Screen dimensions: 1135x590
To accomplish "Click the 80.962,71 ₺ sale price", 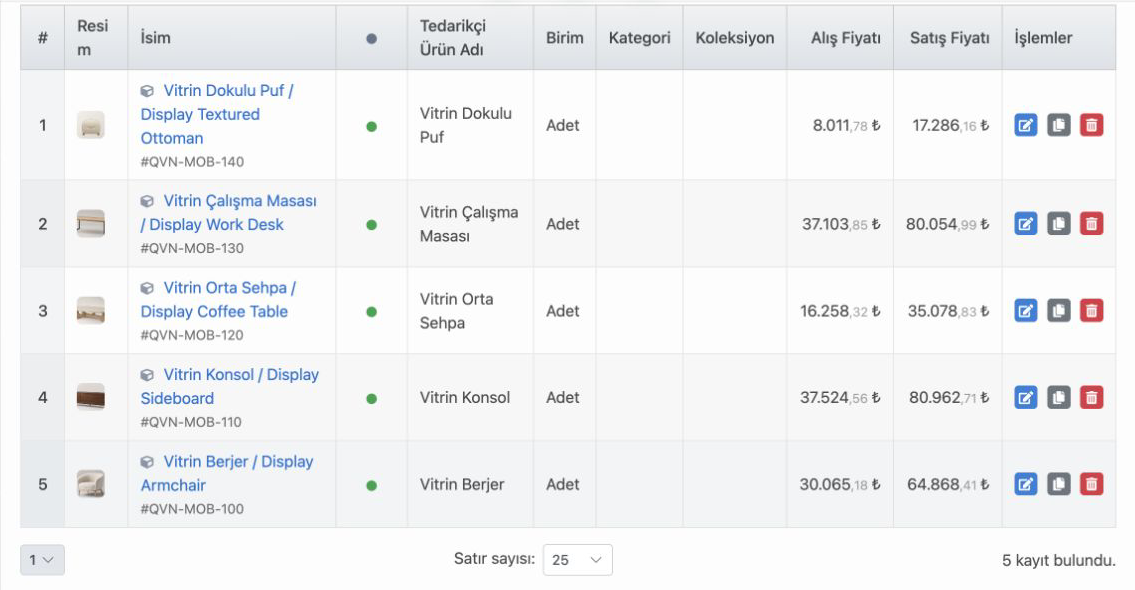I will click(x=949, y=397).
